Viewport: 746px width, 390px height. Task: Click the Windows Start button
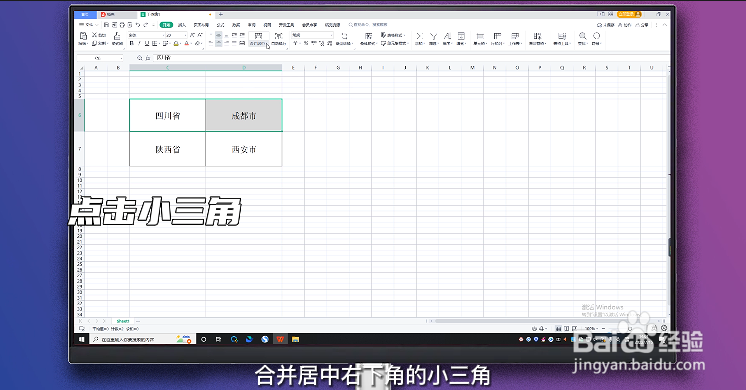(x=81, y=339)
